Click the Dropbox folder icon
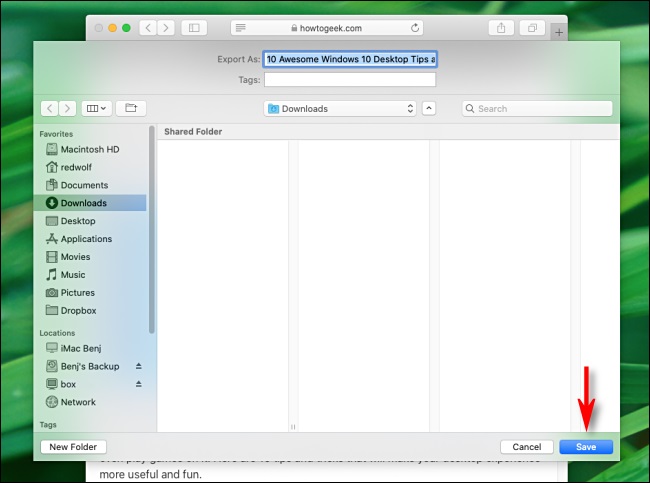The image size is (650, 483). pos(52,310)
